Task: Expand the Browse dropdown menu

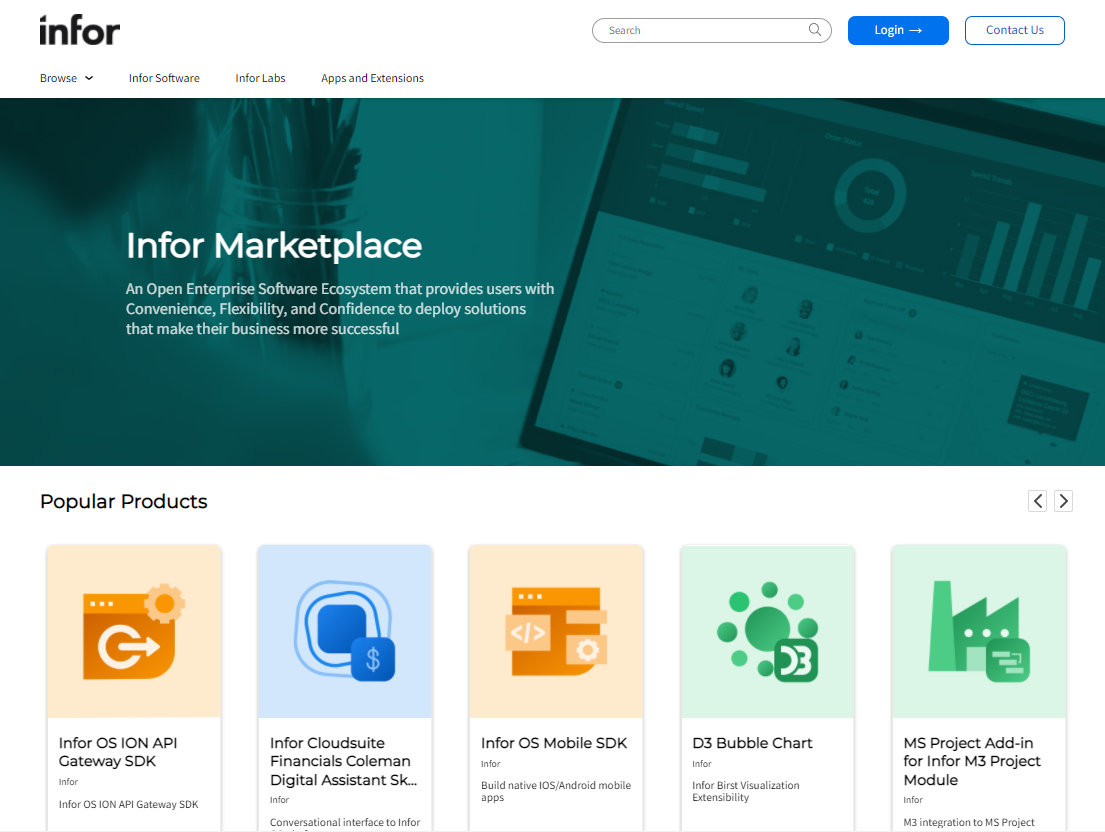Action: (66, 78)
